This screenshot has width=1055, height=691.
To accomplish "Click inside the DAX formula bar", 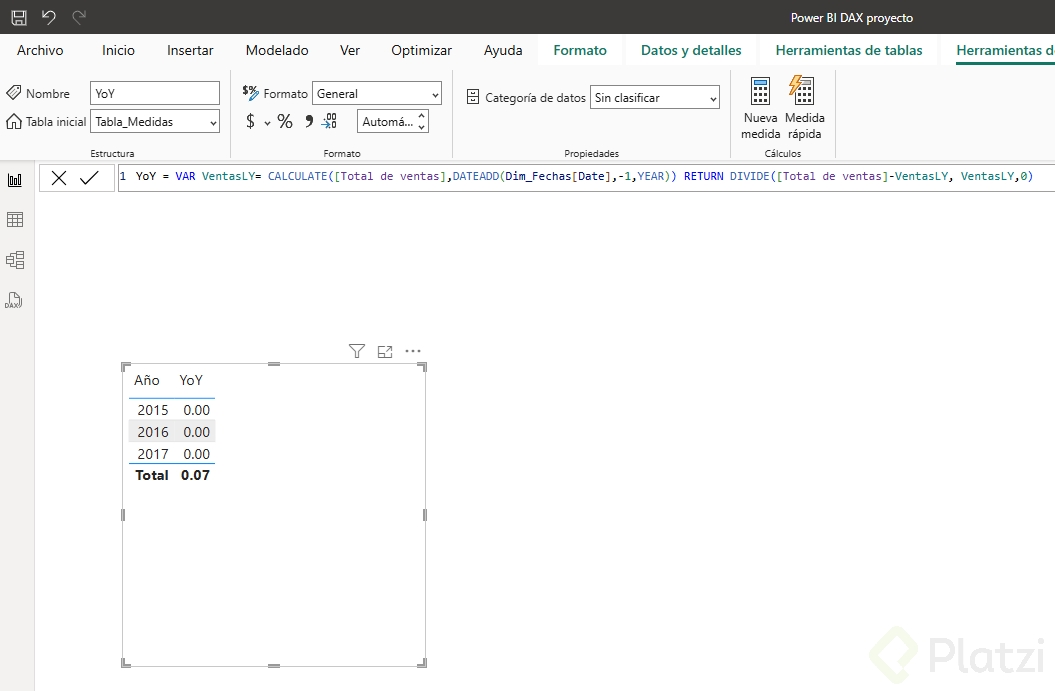I will click(x=585, y=178).
